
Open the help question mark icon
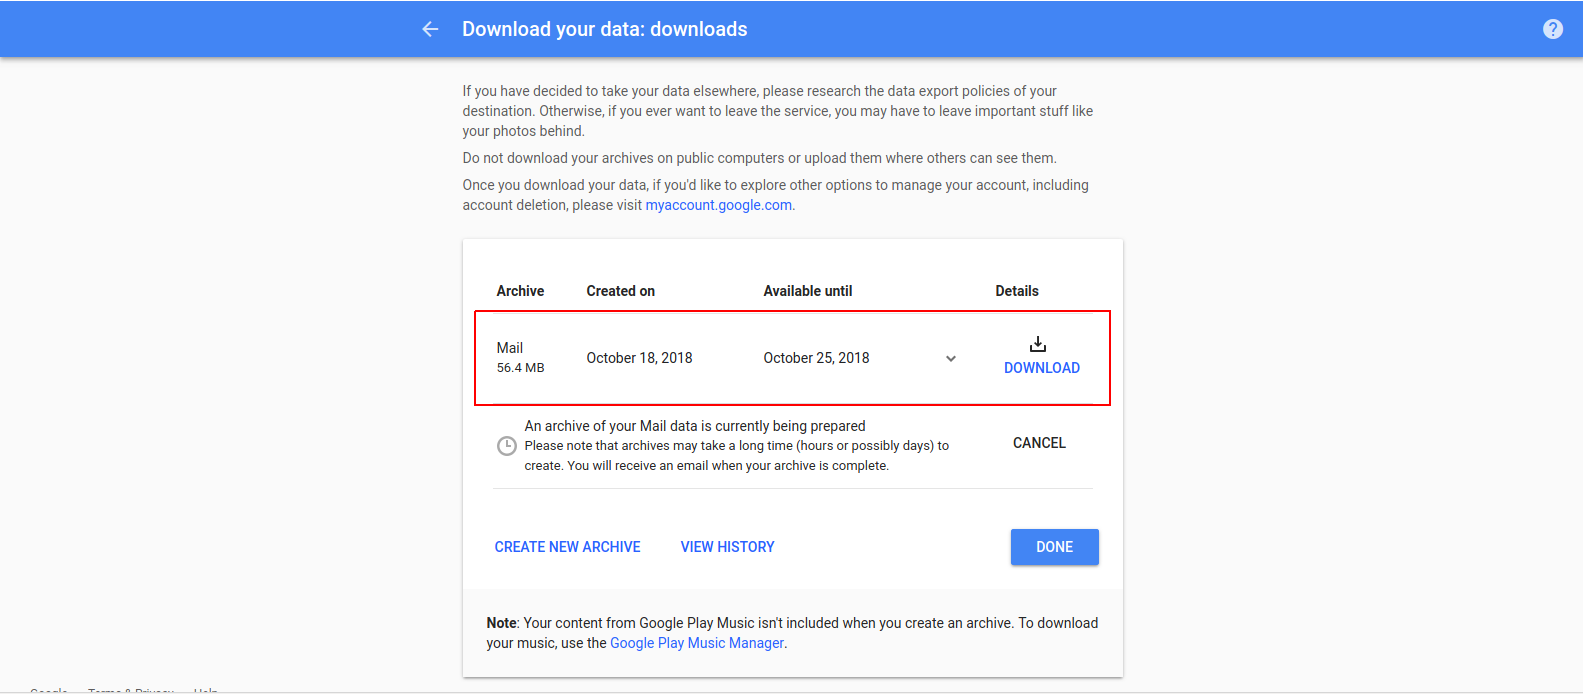click(x=1552, y=29)
